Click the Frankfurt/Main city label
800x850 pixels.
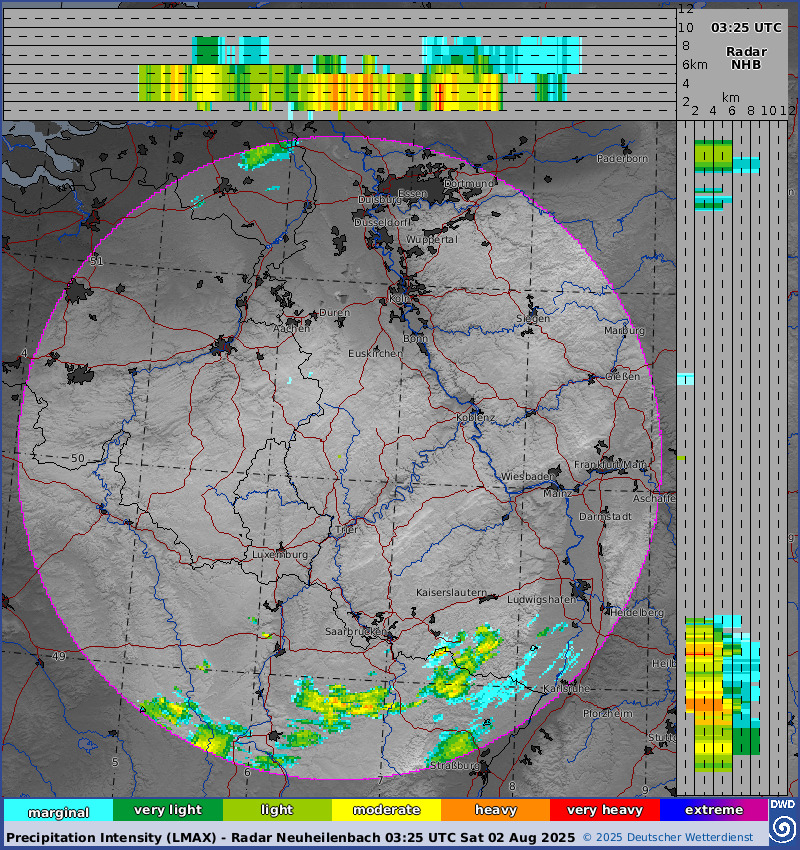coord(610,465)
